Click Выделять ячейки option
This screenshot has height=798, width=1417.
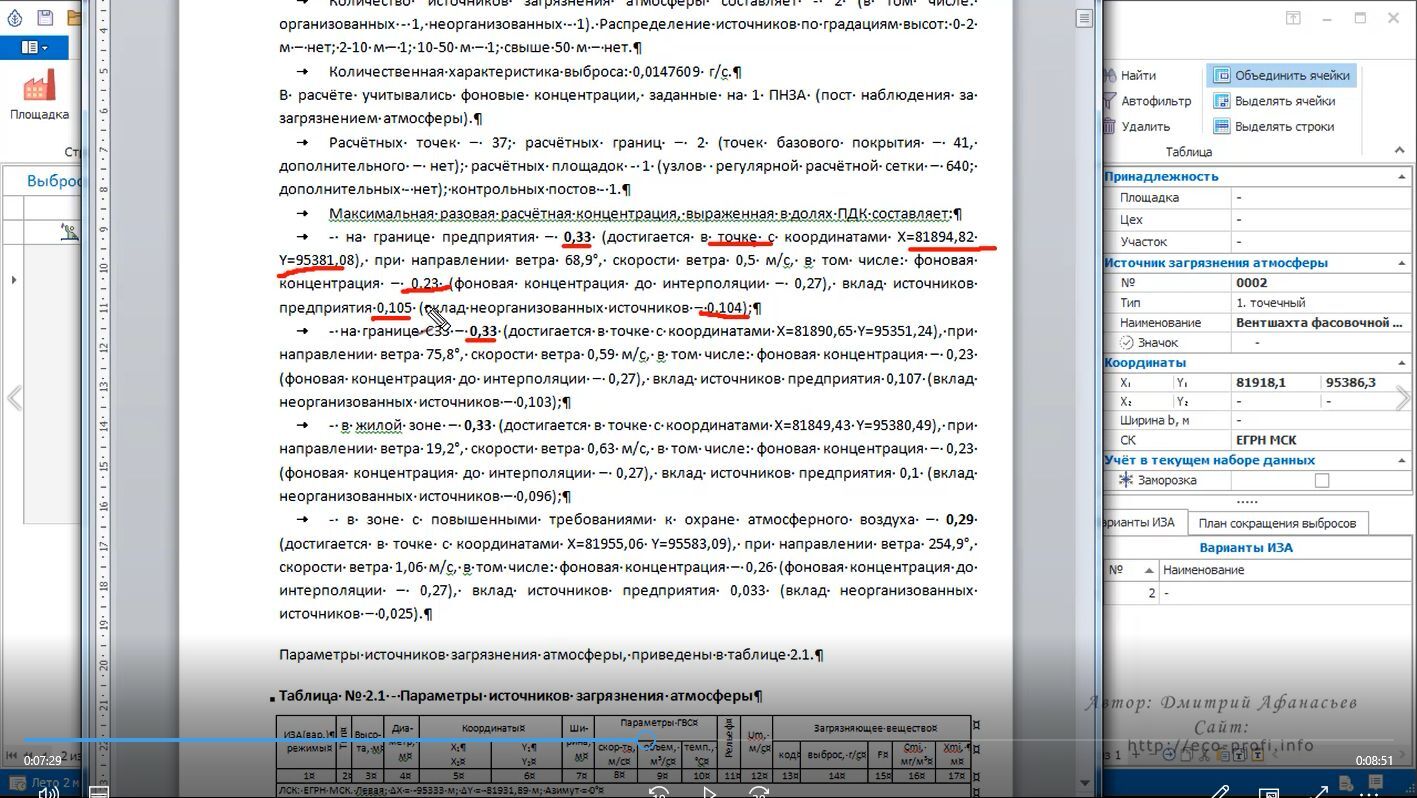tap(1275, 101)
